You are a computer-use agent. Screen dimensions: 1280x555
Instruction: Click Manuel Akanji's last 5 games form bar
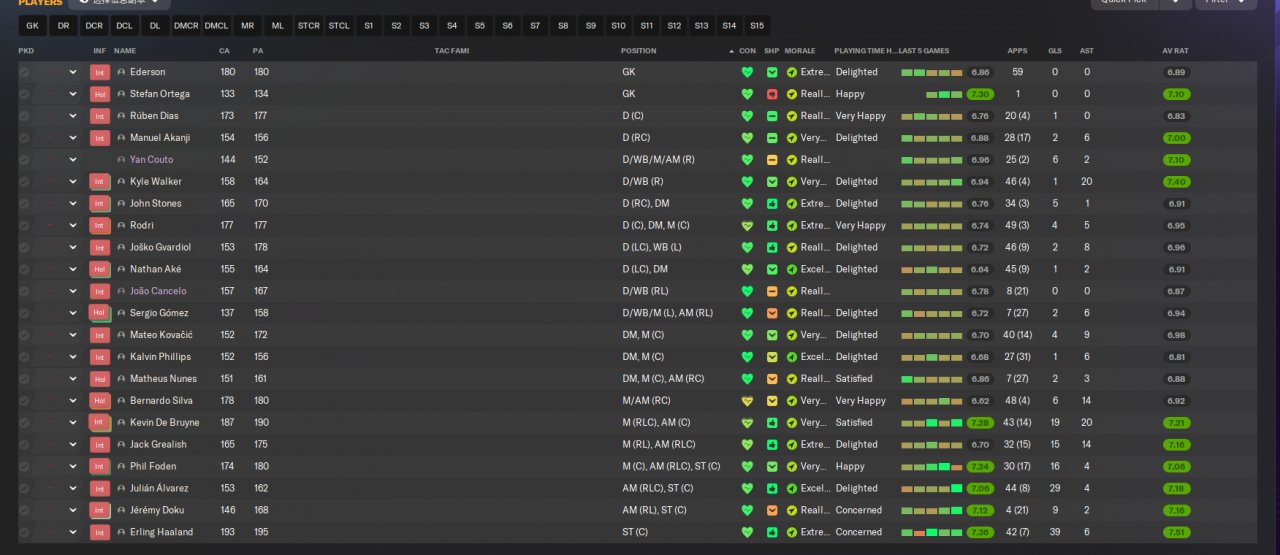click(x=931, y=138)
